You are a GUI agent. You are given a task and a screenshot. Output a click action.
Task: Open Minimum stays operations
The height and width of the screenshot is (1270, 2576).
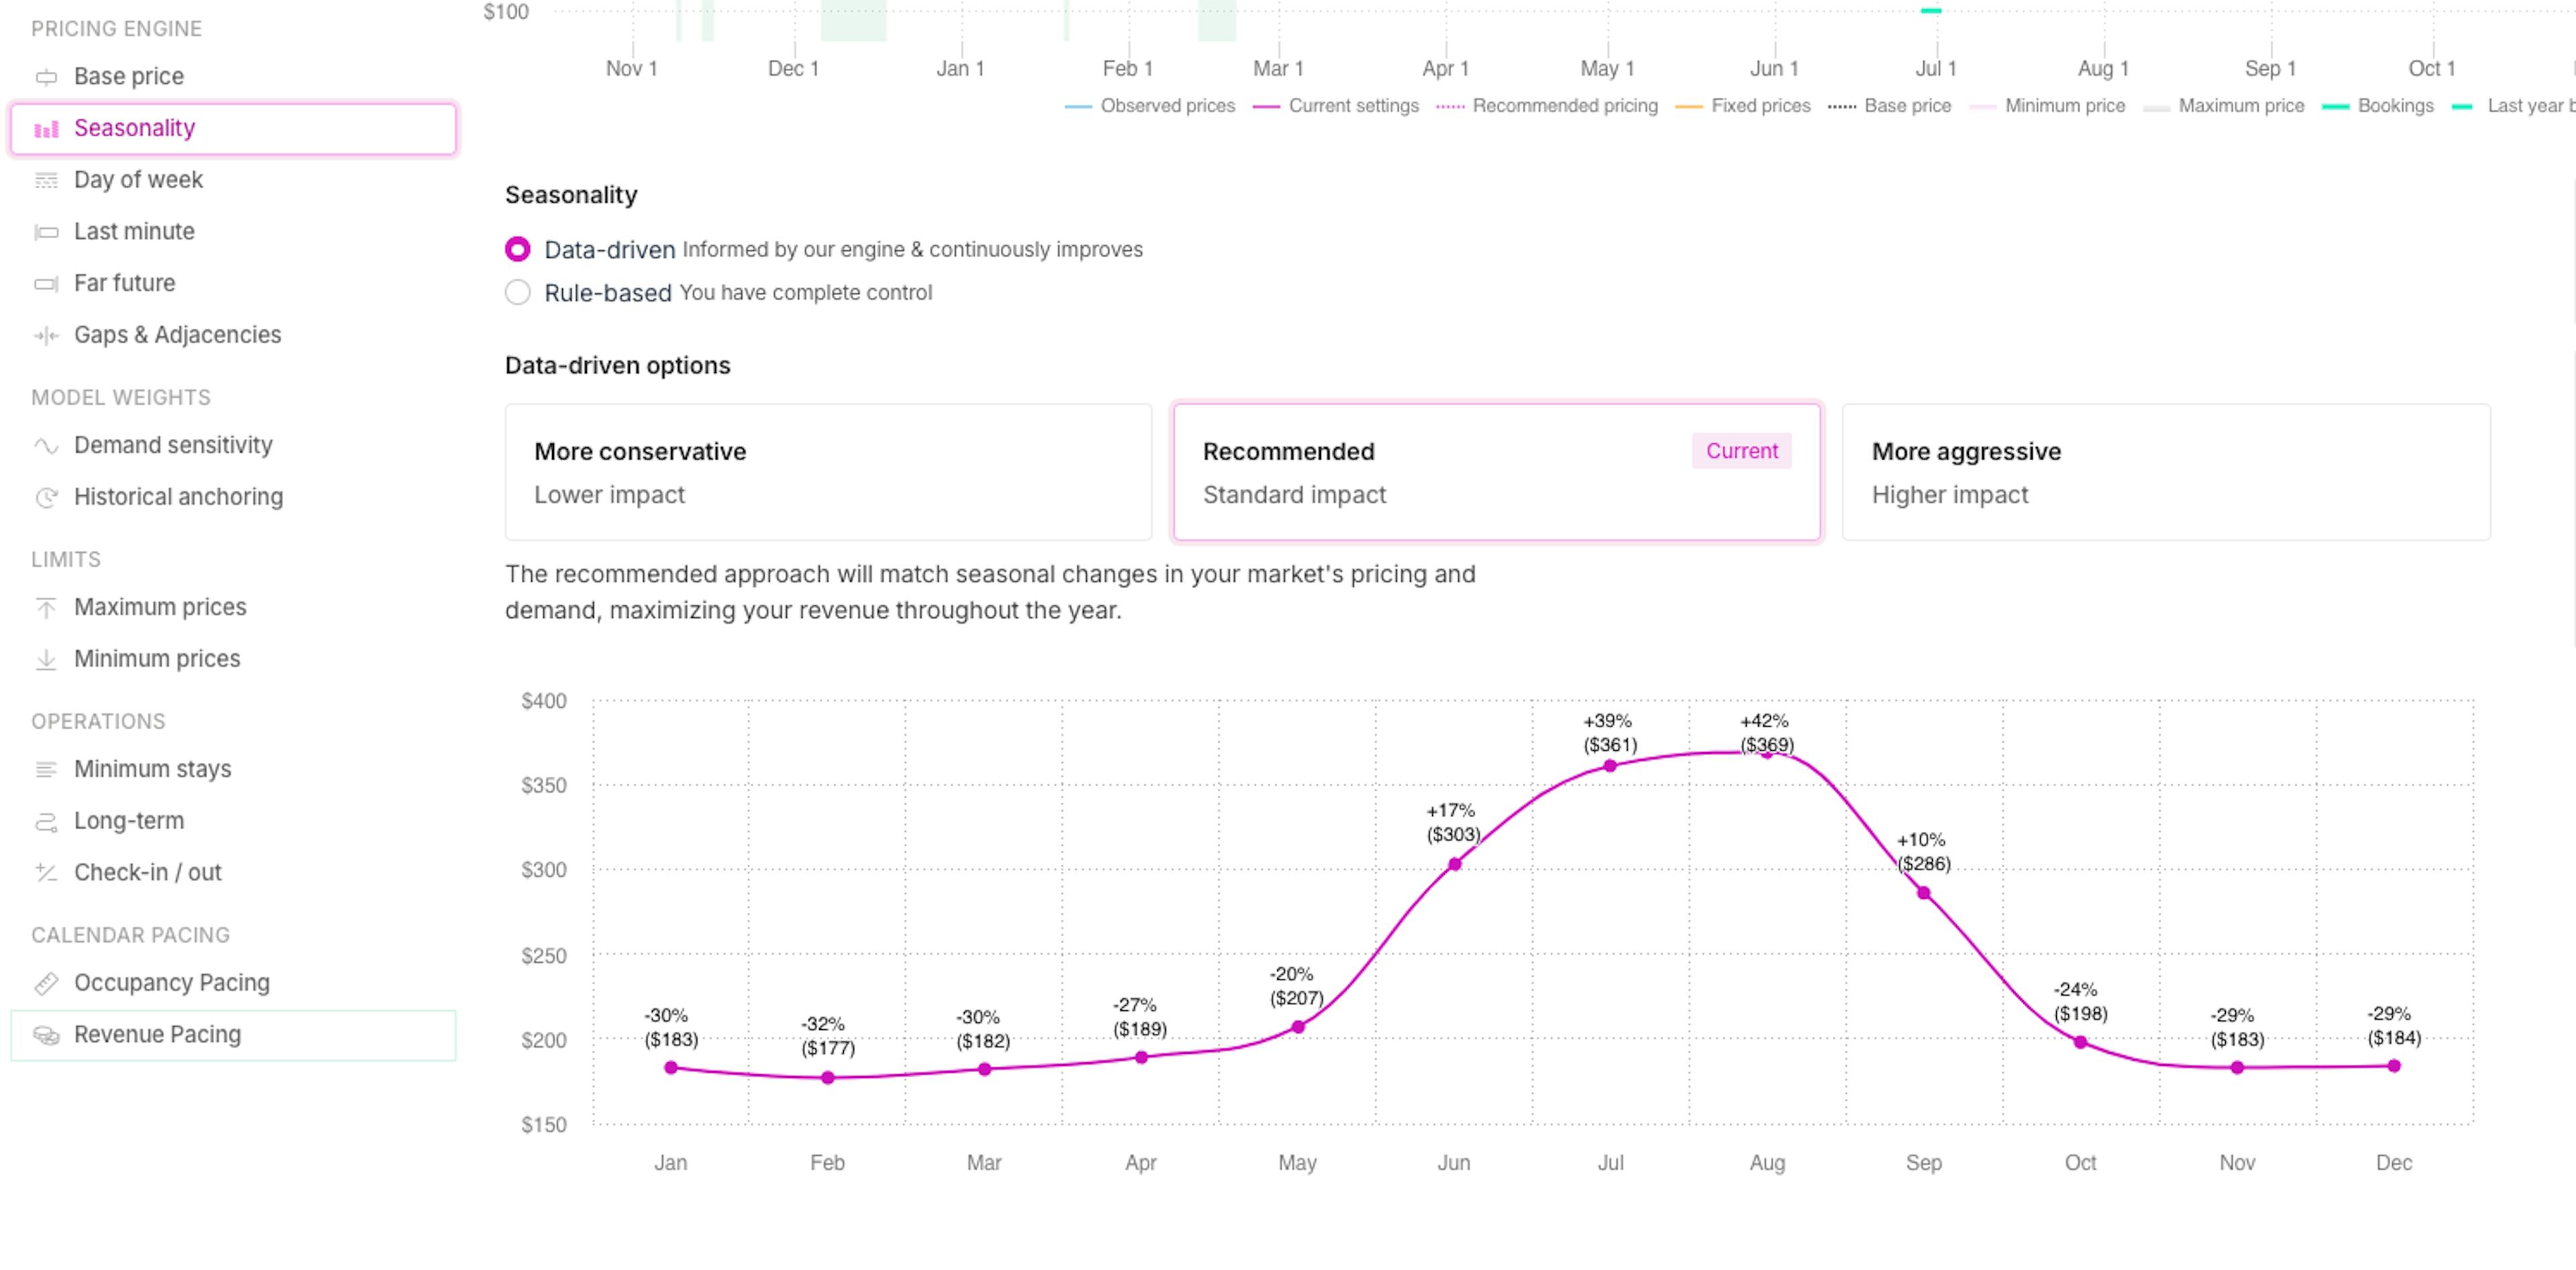pyautogui.click(x=233, y=769)
